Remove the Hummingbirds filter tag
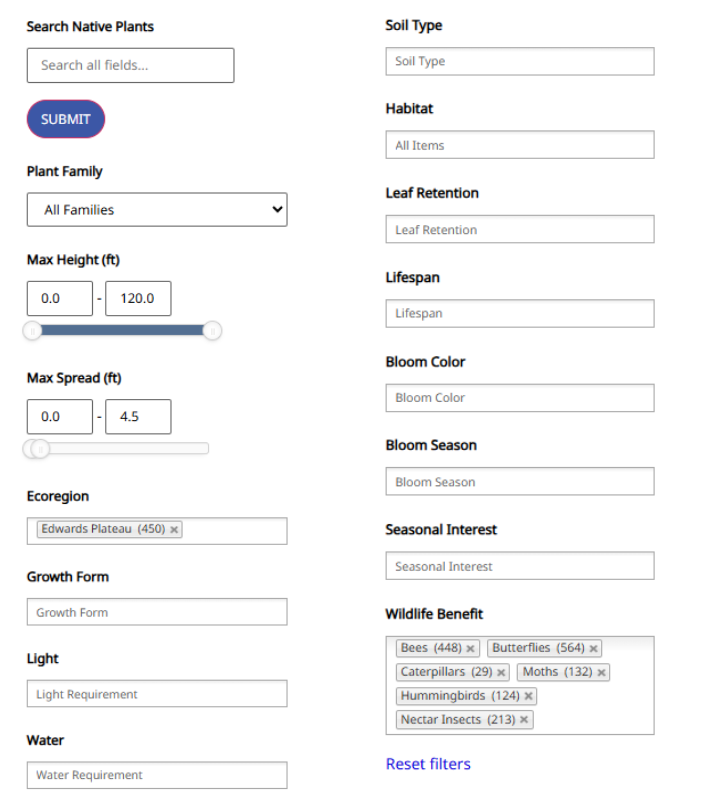The height and width of the screenshot is (790, 703). point(528,696)
